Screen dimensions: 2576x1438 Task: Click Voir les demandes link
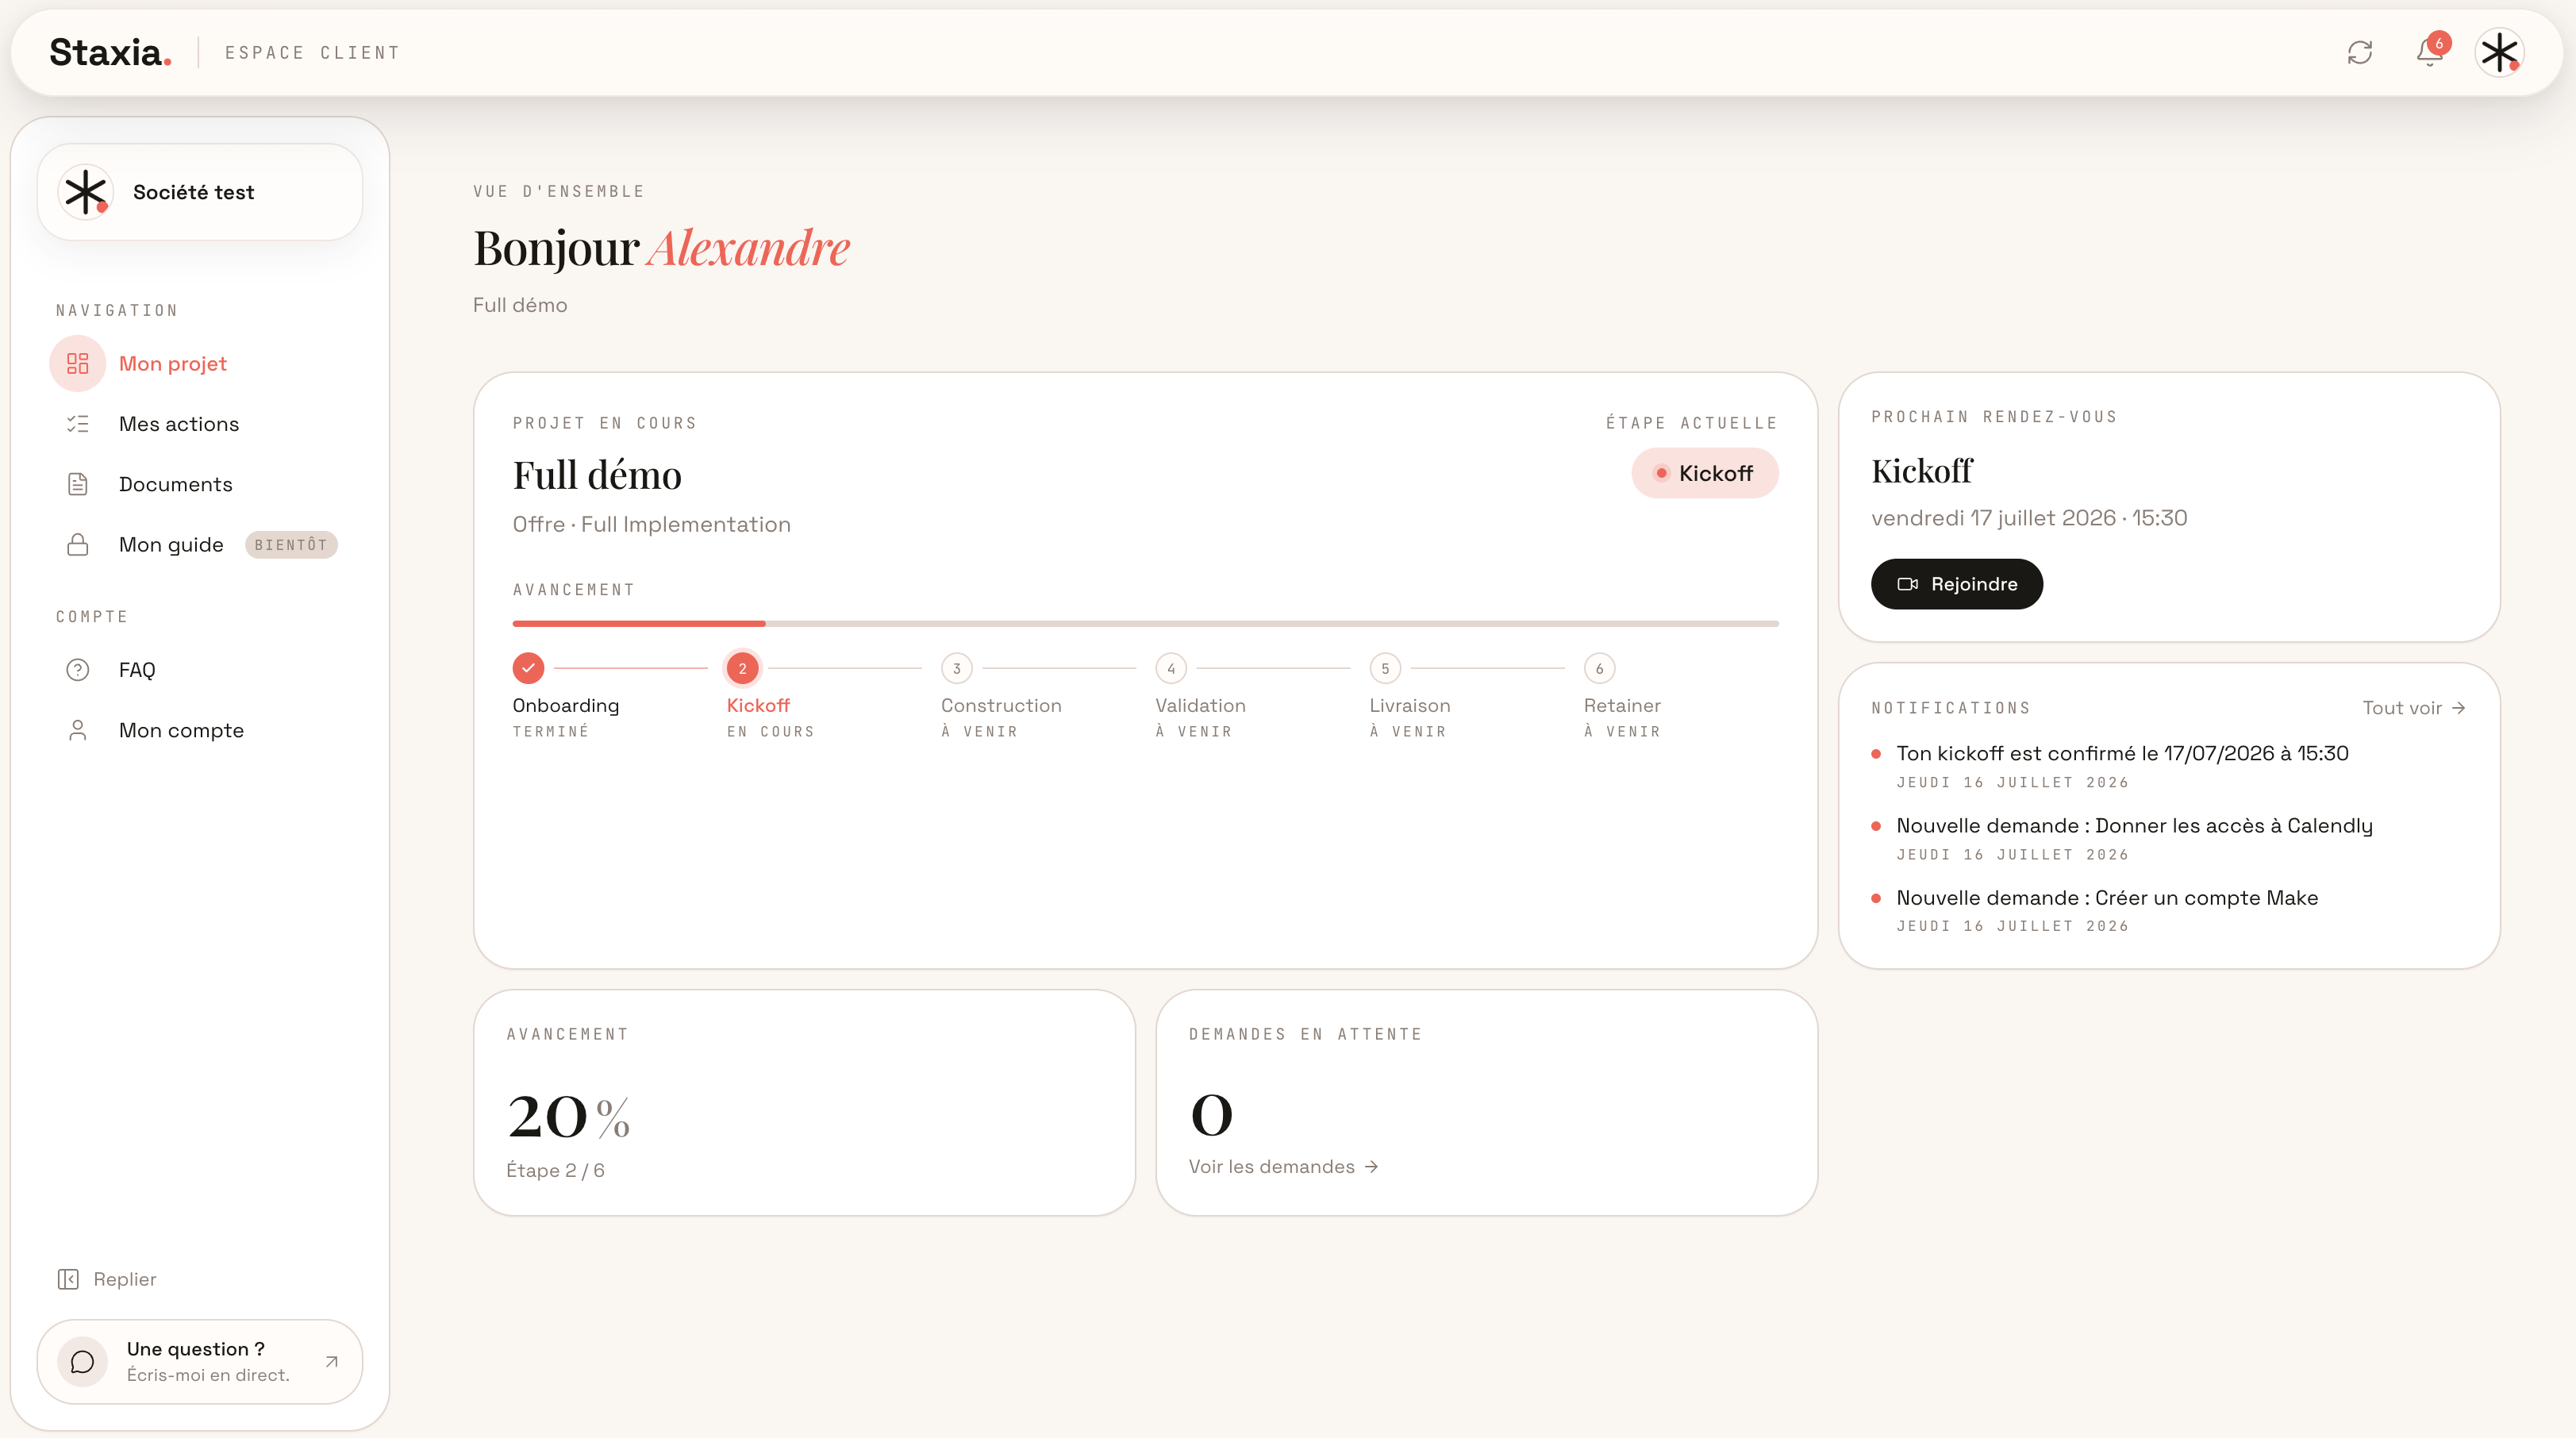1283,1167
